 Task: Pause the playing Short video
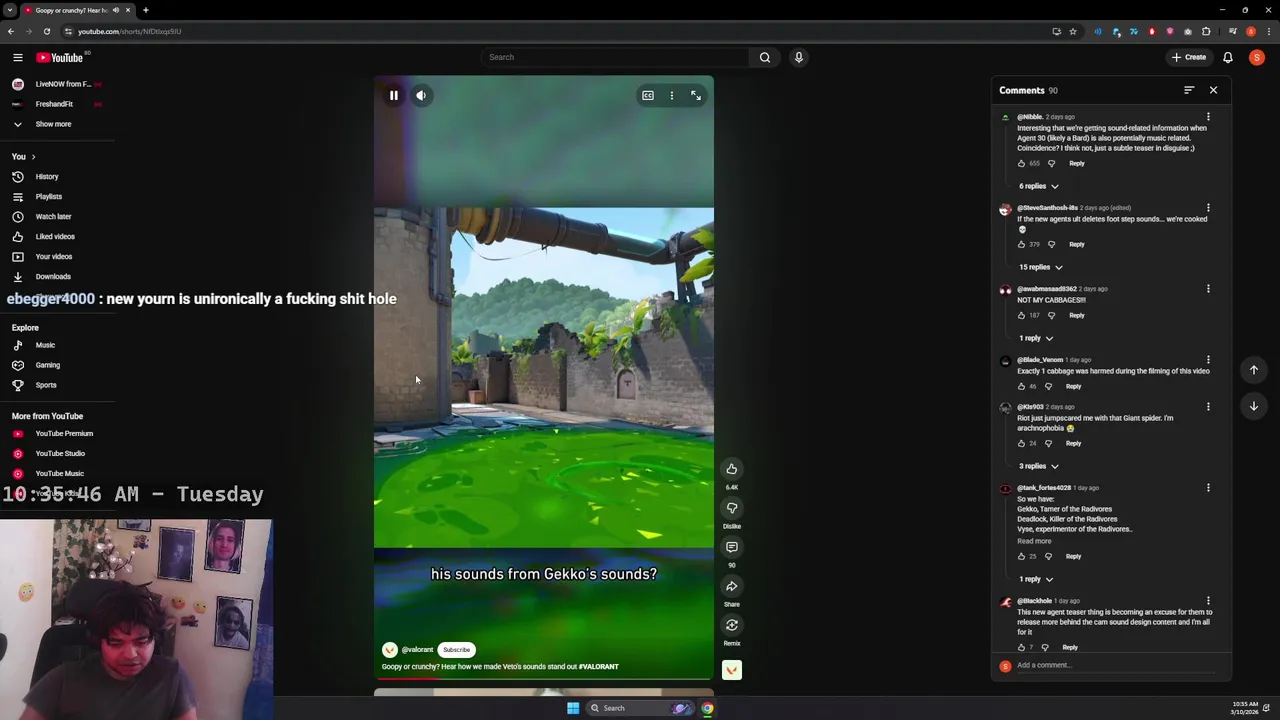click(394, 96)
